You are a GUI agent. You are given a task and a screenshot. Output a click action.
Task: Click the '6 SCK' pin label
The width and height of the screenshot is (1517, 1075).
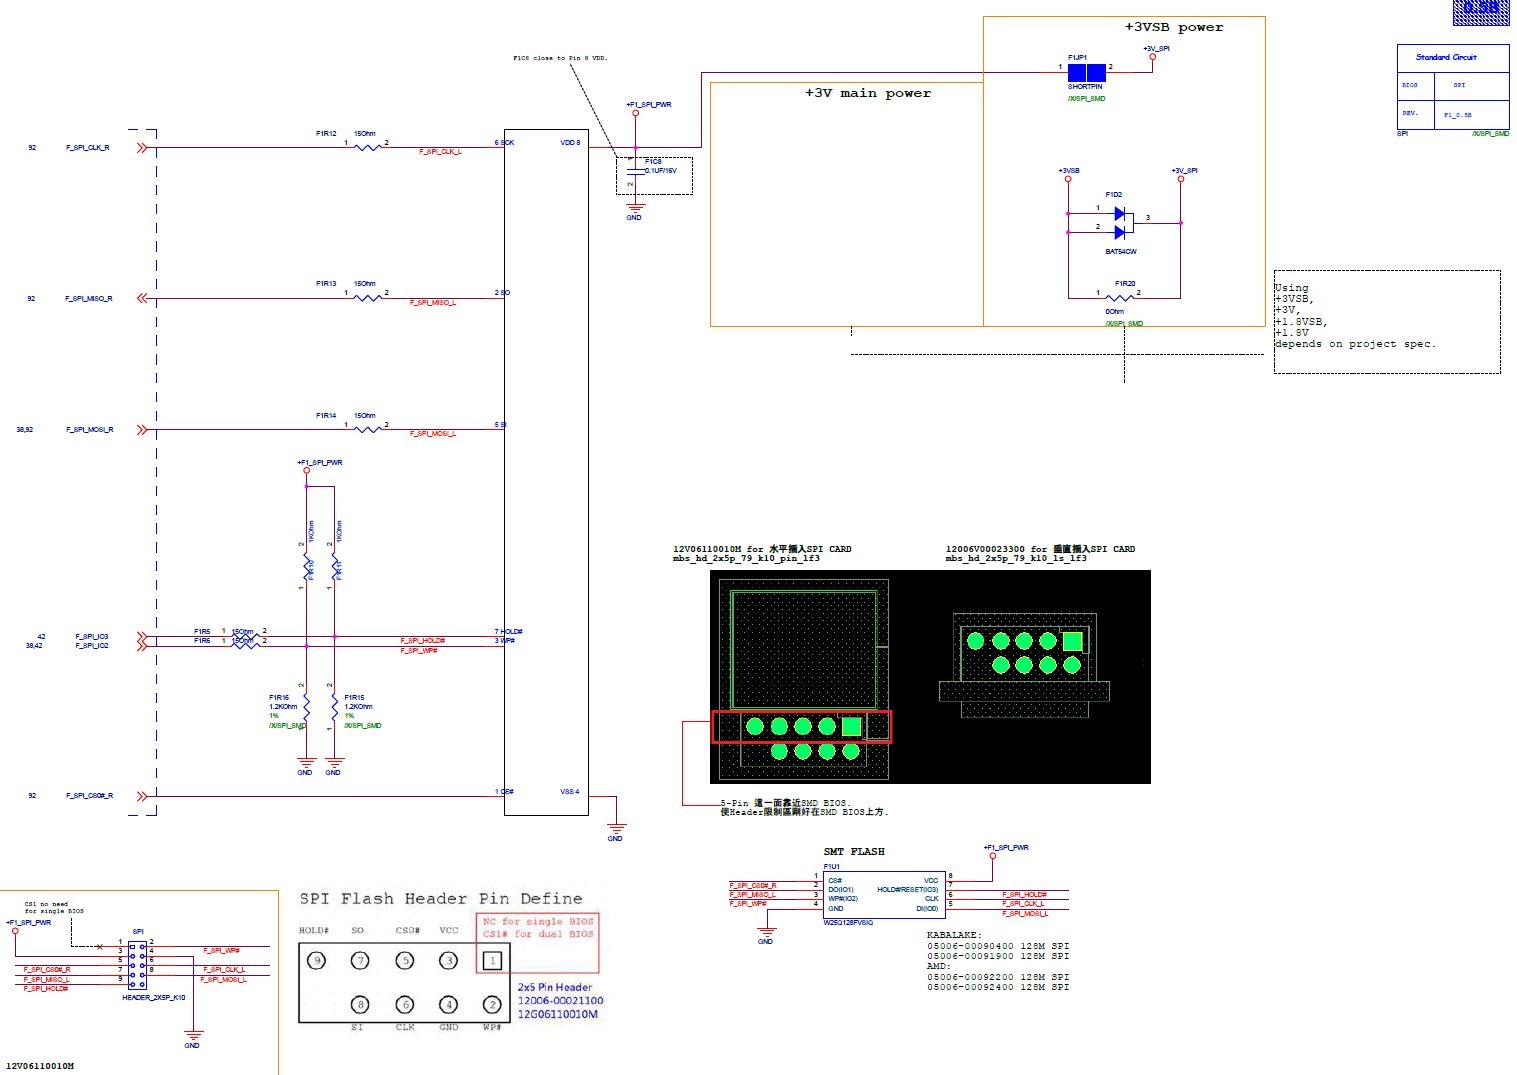click(504, 143)
